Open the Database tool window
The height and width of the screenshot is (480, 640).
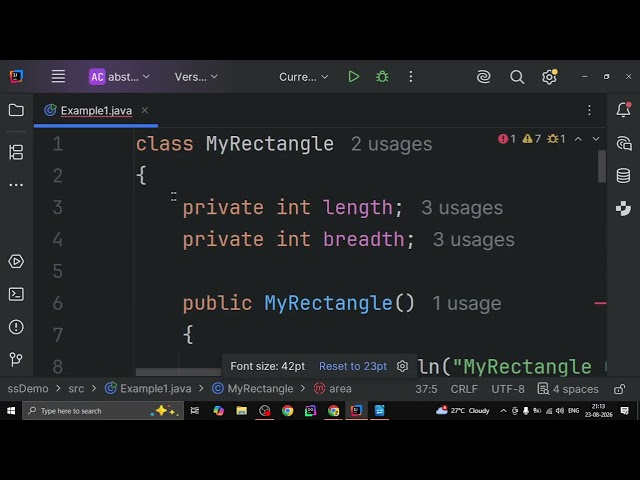623,176
